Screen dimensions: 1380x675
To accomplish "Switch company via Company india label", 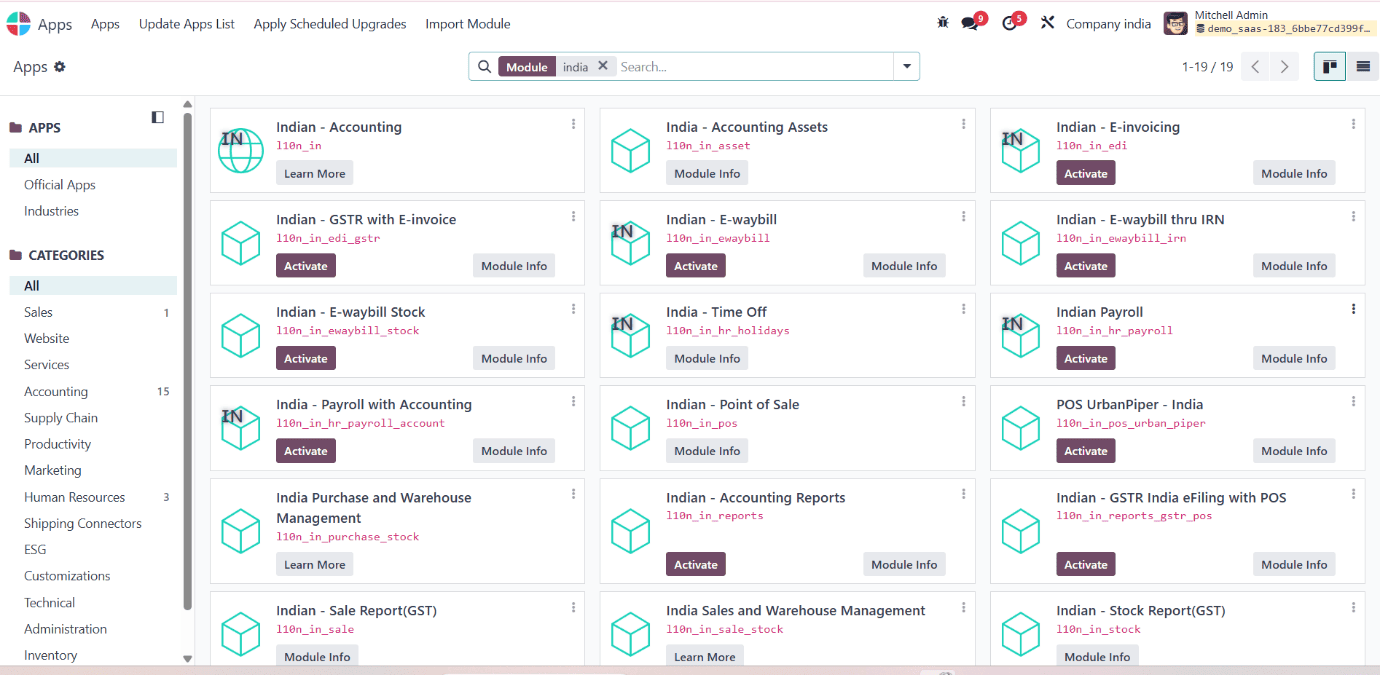I will point(1108,24).
